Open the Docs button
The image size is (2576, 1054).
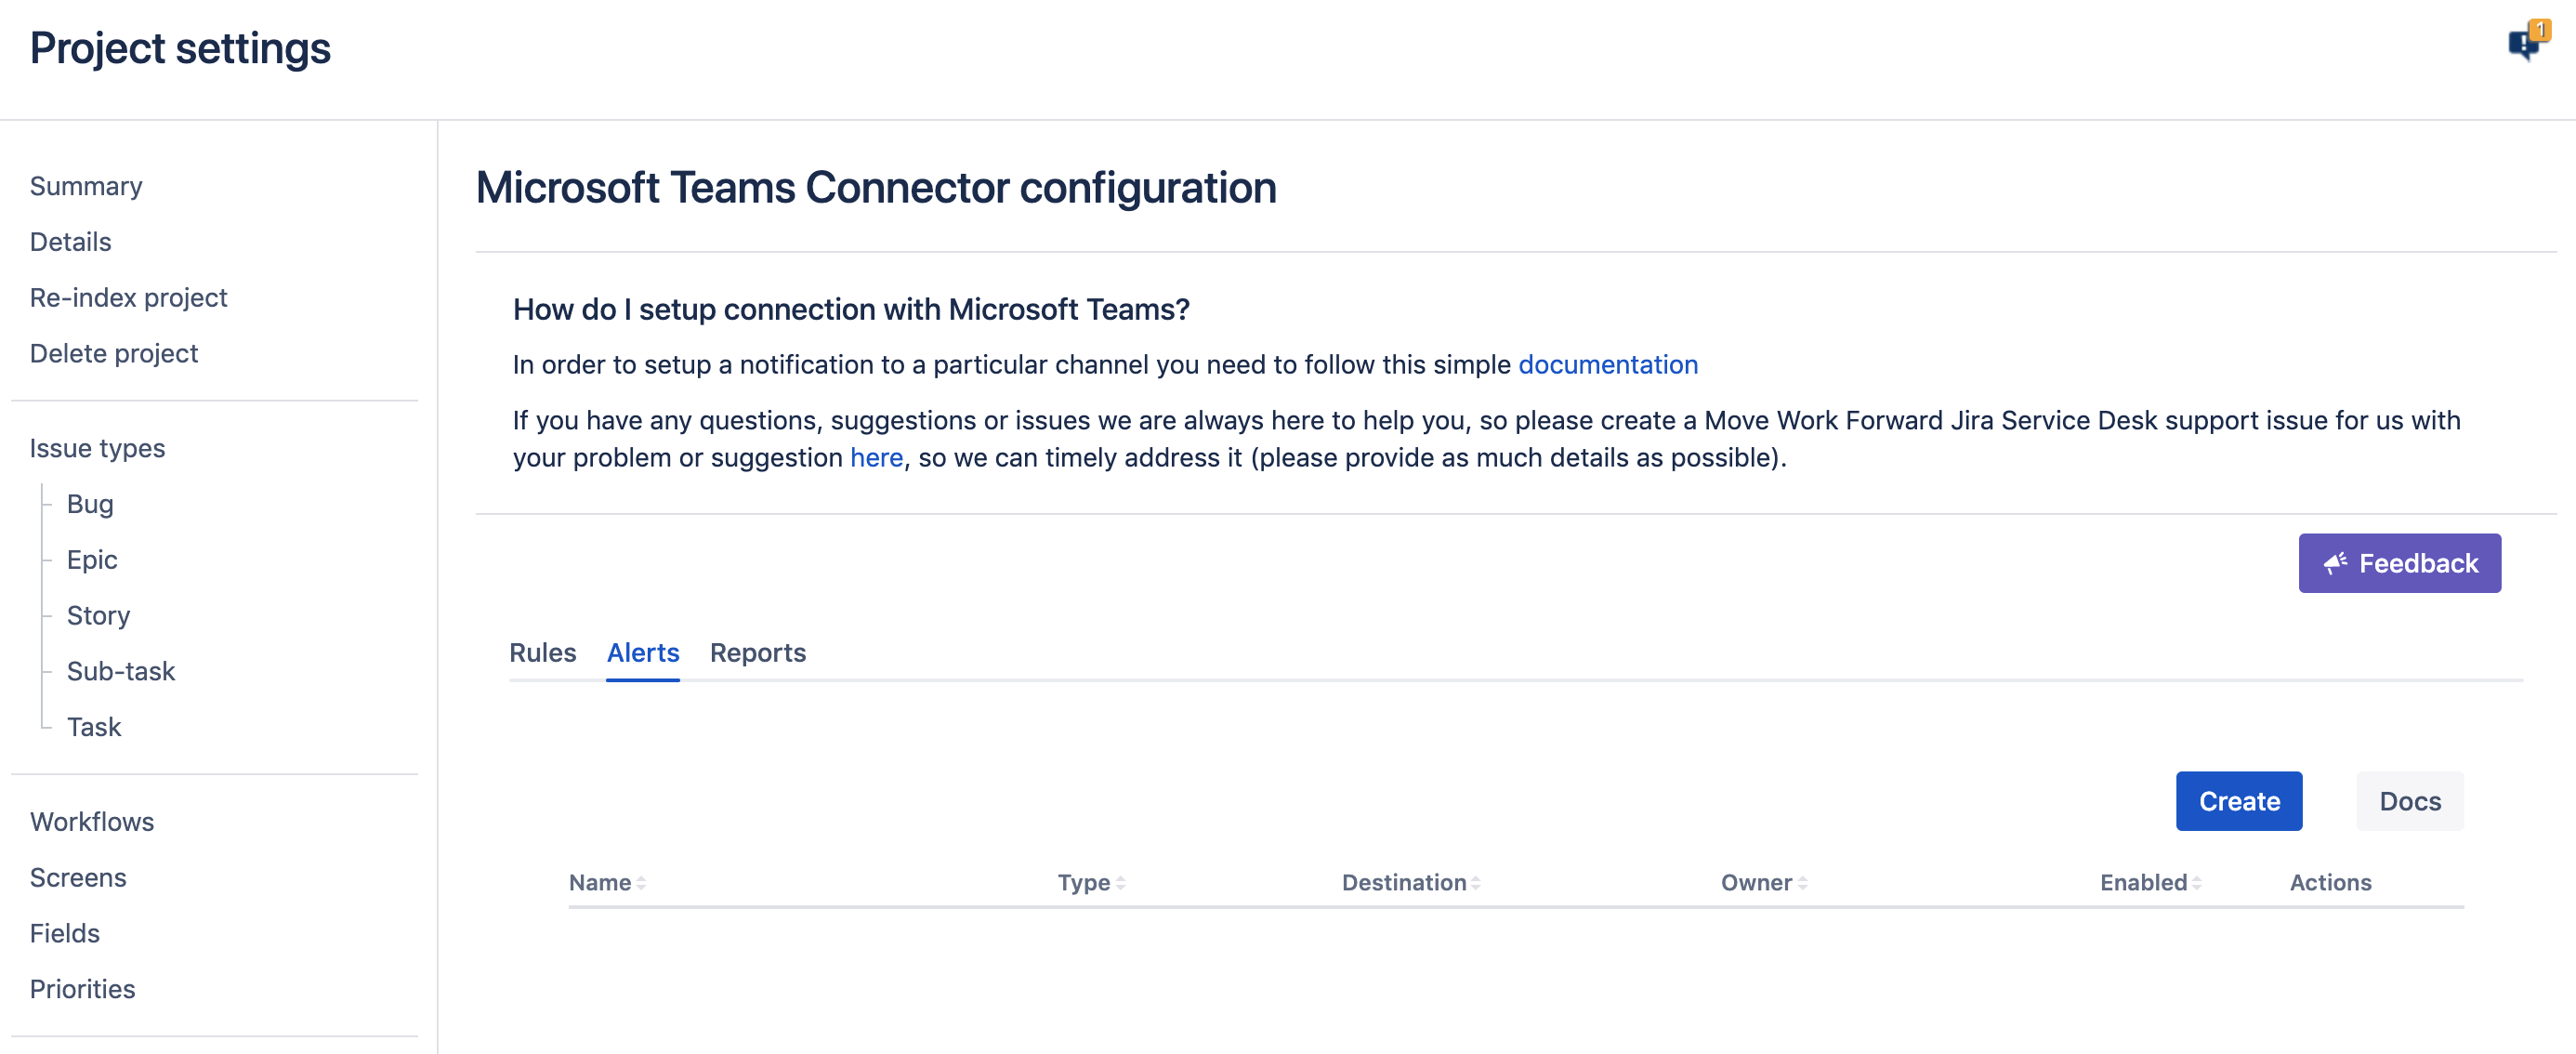point(2409,801)
